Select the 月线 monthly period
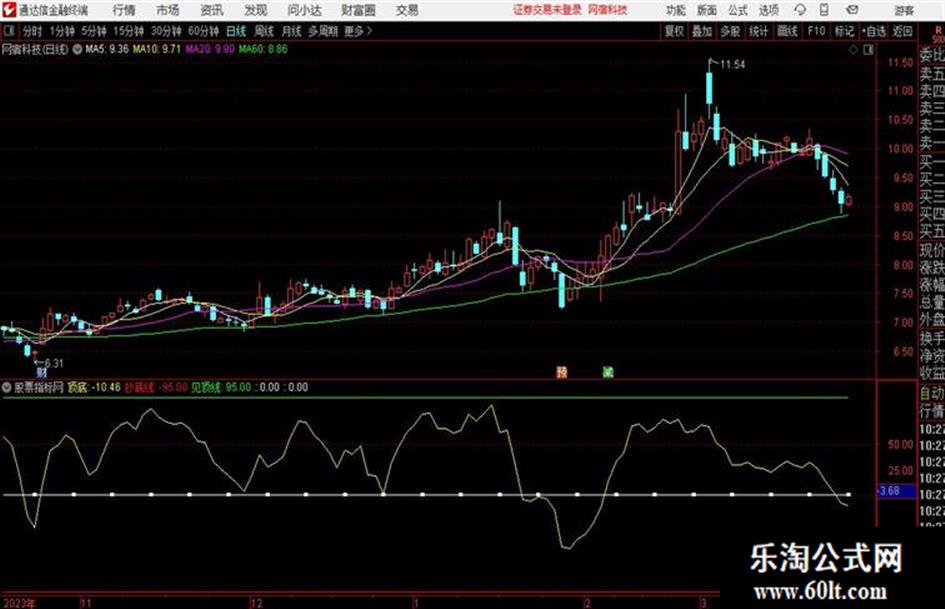945x609 pixels. 292,31
